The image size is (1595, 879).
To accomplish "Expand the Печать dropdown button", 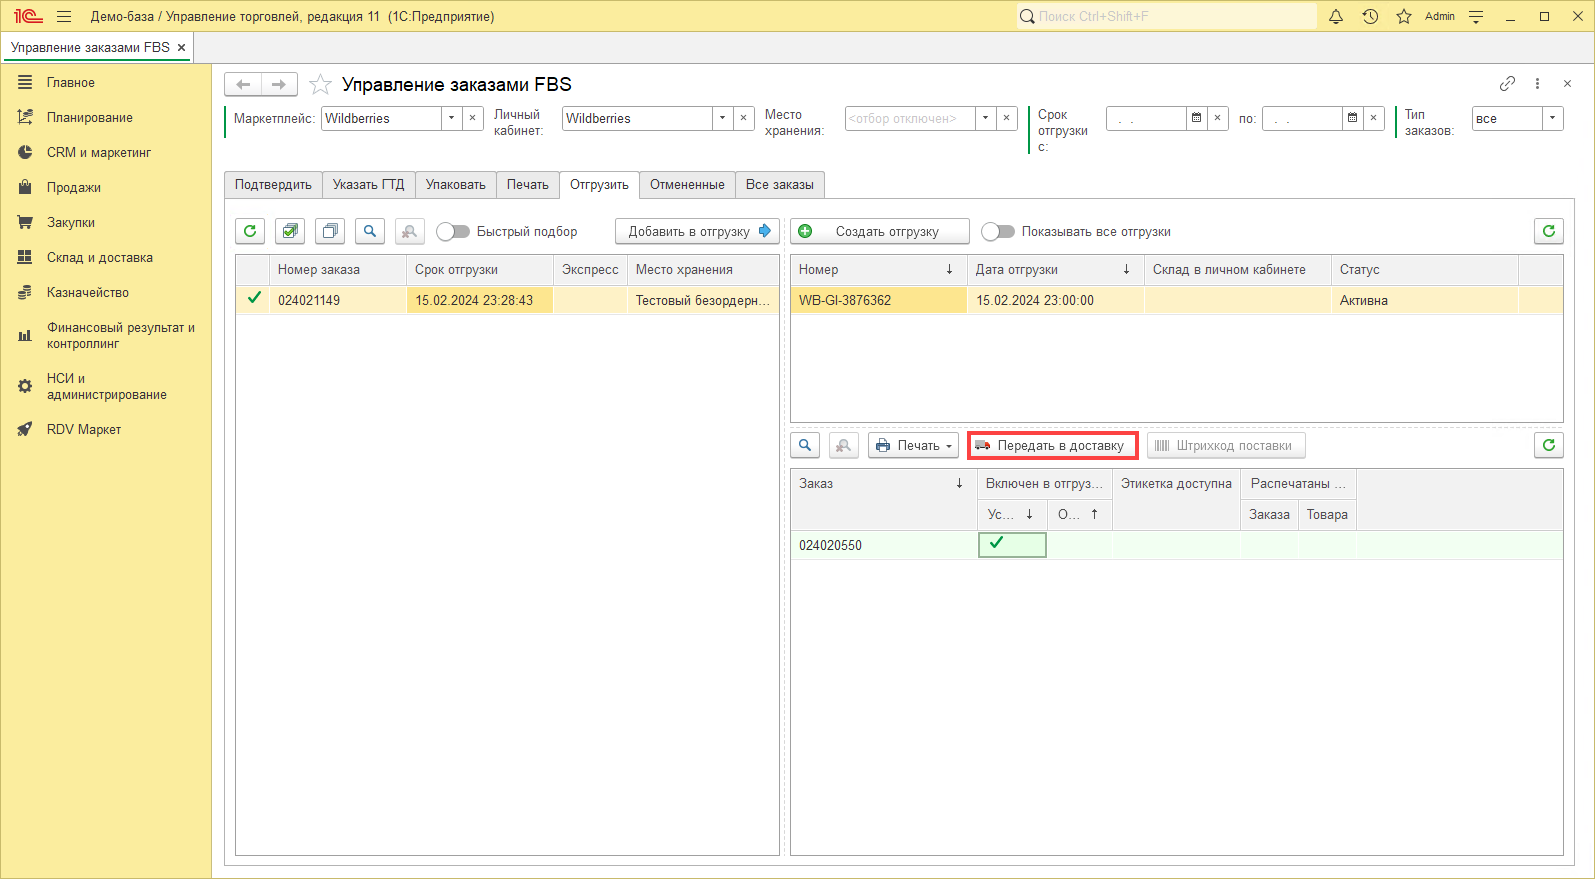I will [913, 445].
